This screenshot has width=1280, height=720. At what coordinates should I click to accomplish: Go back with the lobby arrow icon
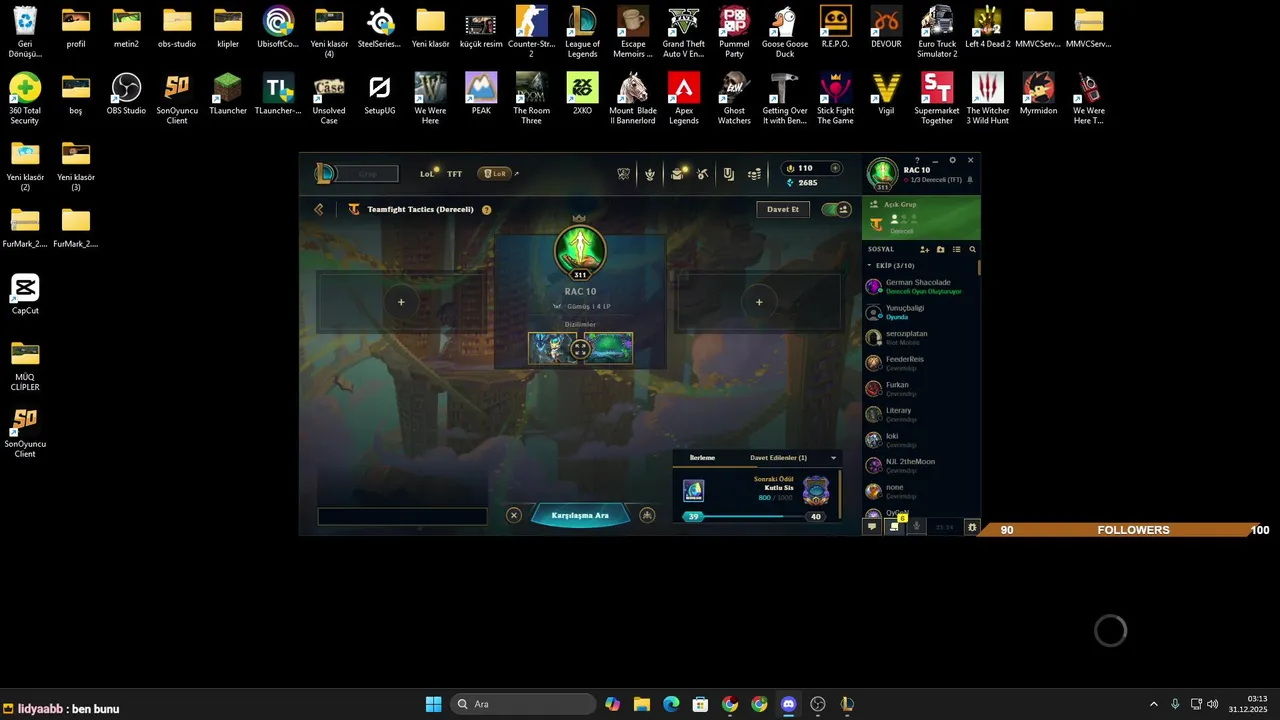pos(319,210)
